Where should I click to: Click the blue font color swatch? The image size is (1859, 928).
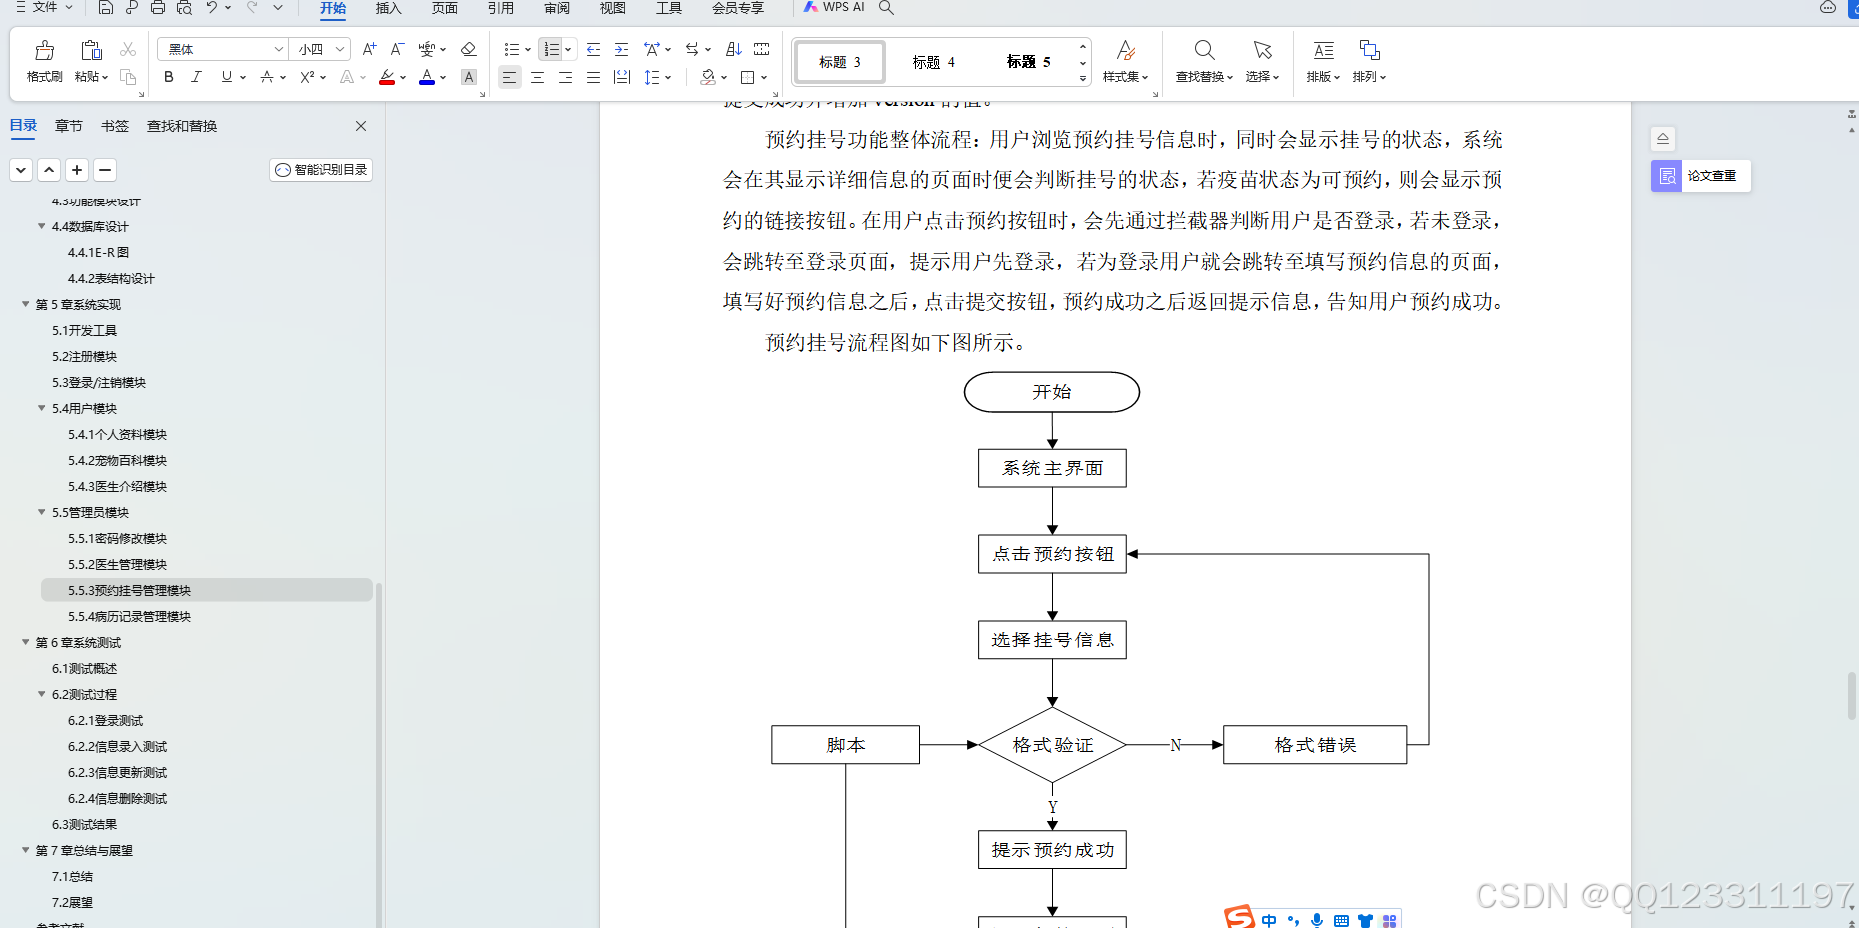tap(427, 78)
